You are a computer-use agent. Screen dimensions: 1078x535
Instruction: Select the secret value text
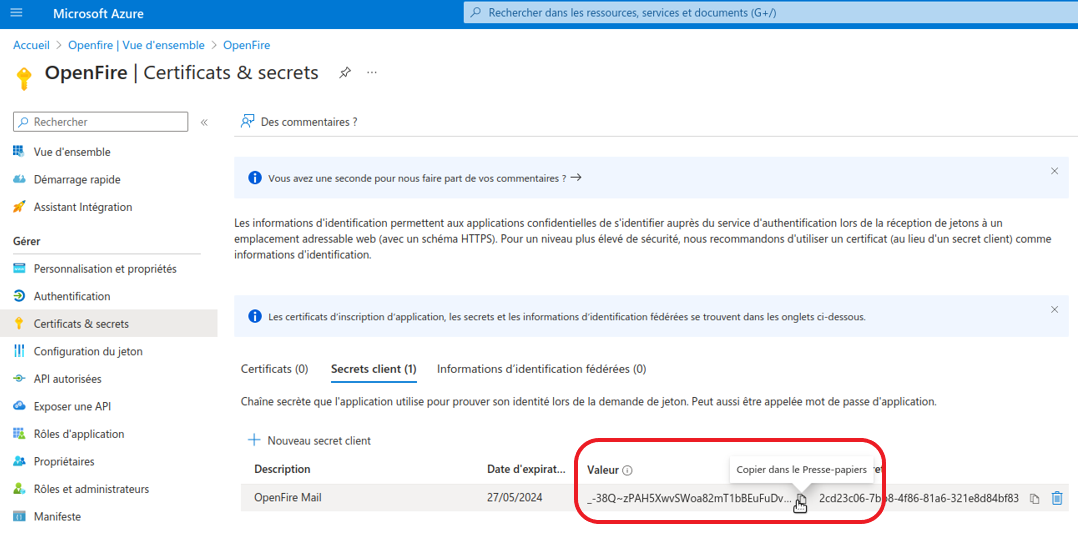tap(690, 499)
